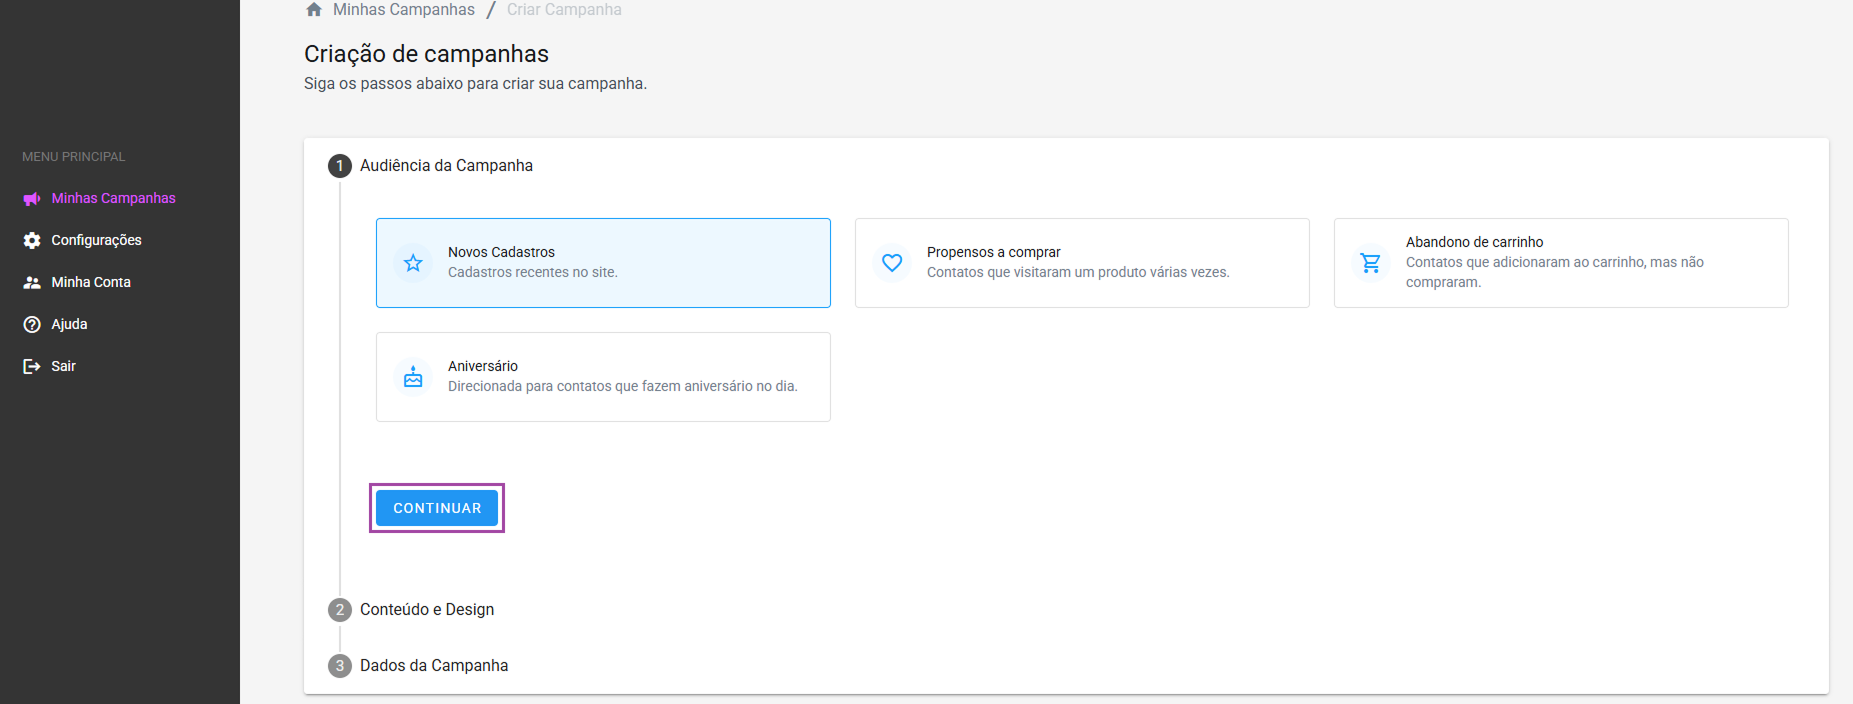Viewport: 1853px width, 704px height.
Task: Click 'Direcionada para contatos que fazem aniversário' text
Action: pyautogui.click(x=623, y=386)
